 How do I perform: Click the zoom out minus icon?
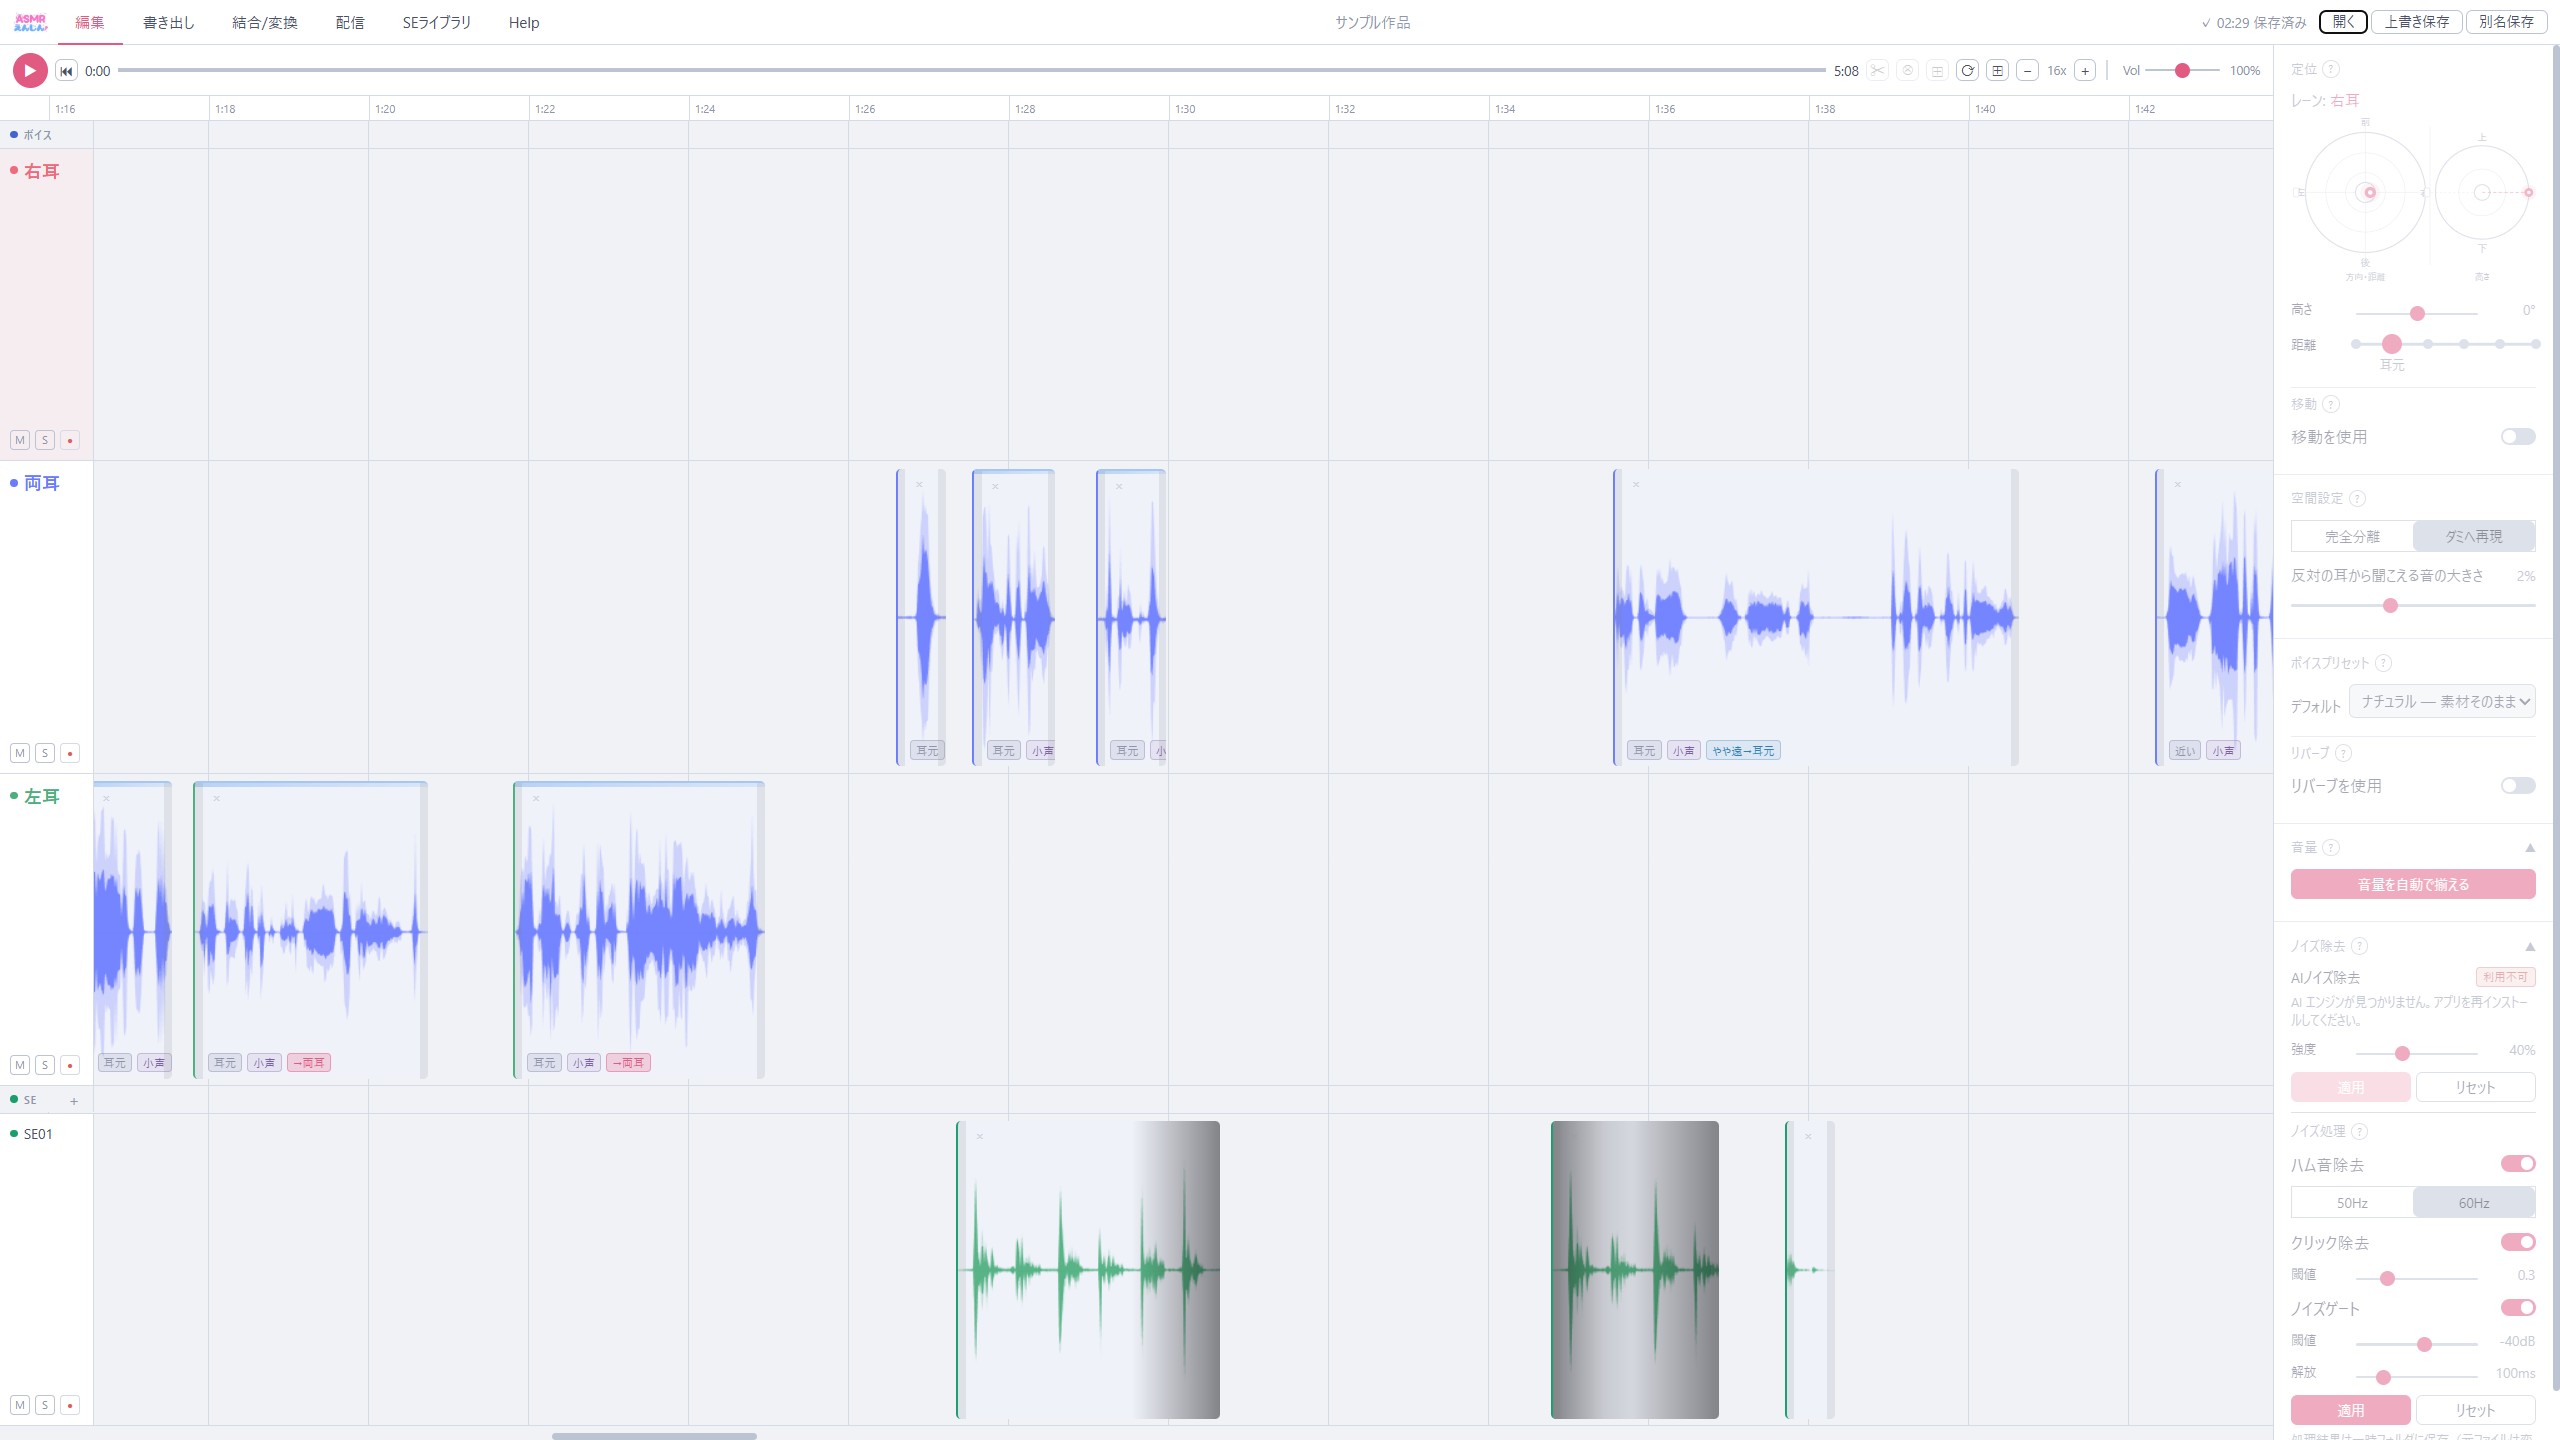coord(2027,71)
